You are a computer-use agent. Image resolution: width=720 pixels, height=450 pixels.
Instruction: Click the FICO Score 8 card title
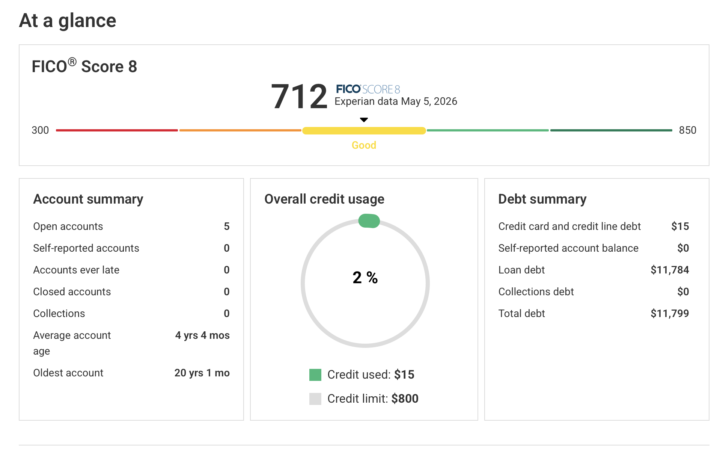pyautogui.click(x=84, y=66)
